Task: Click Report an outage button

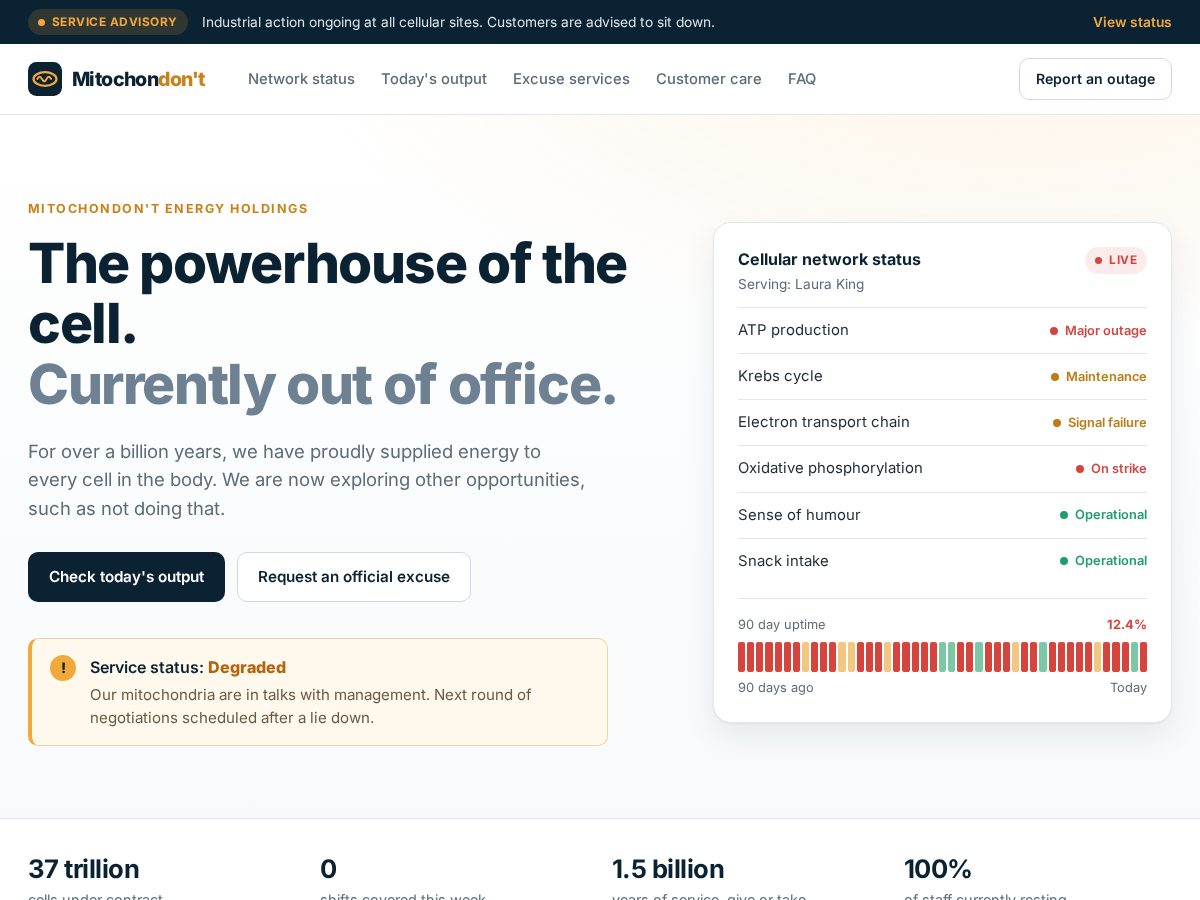Action: [x=1095, y=79]
